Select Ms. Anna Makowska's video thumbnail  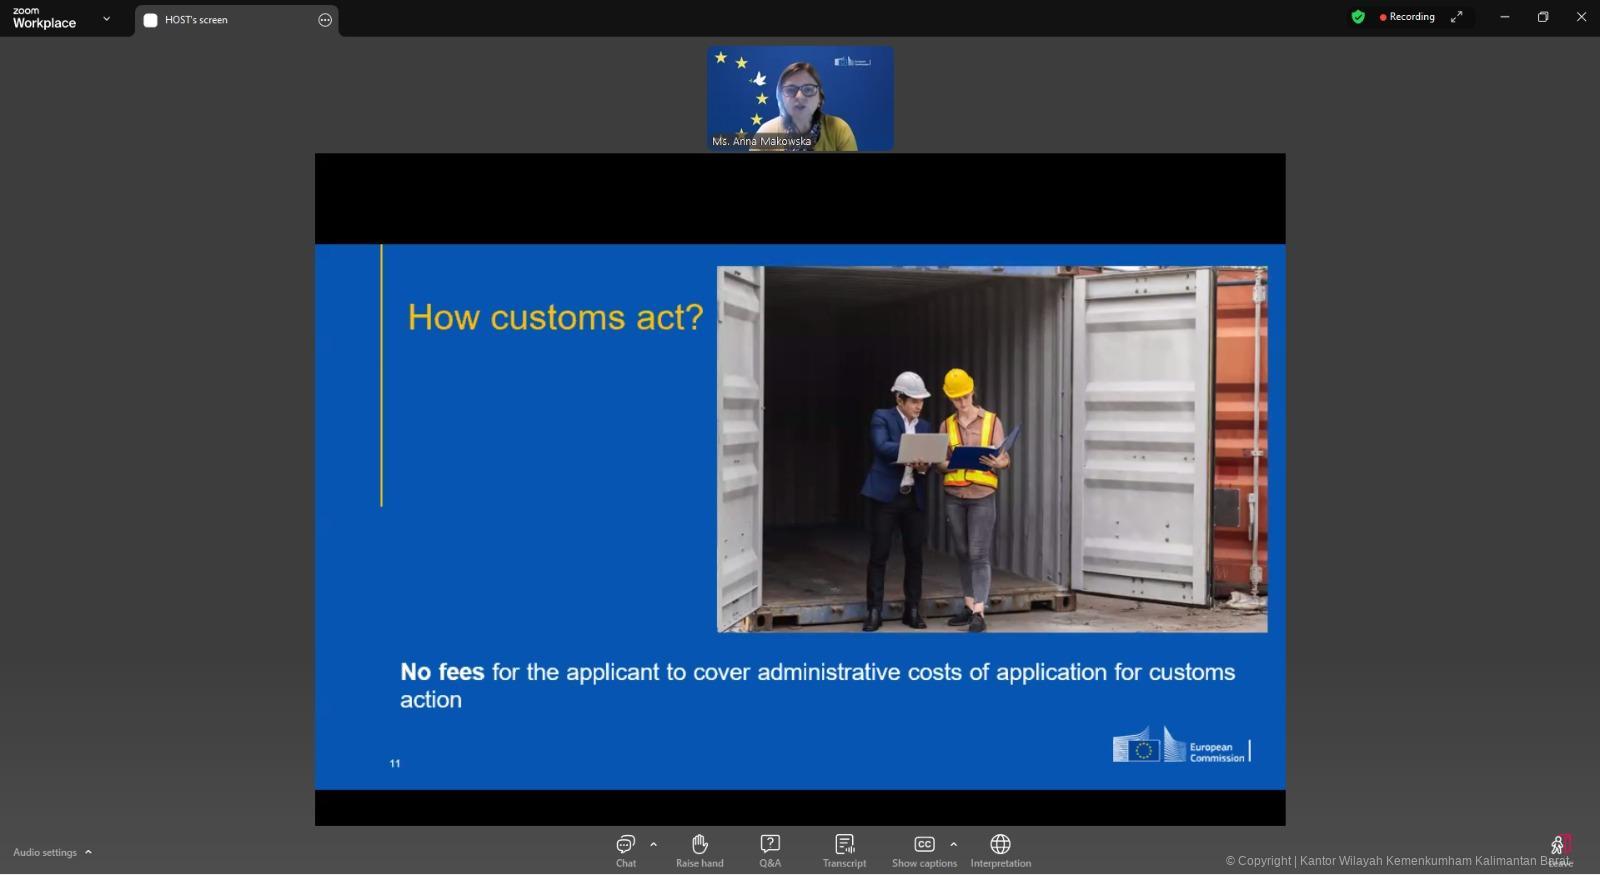point(800,98)
